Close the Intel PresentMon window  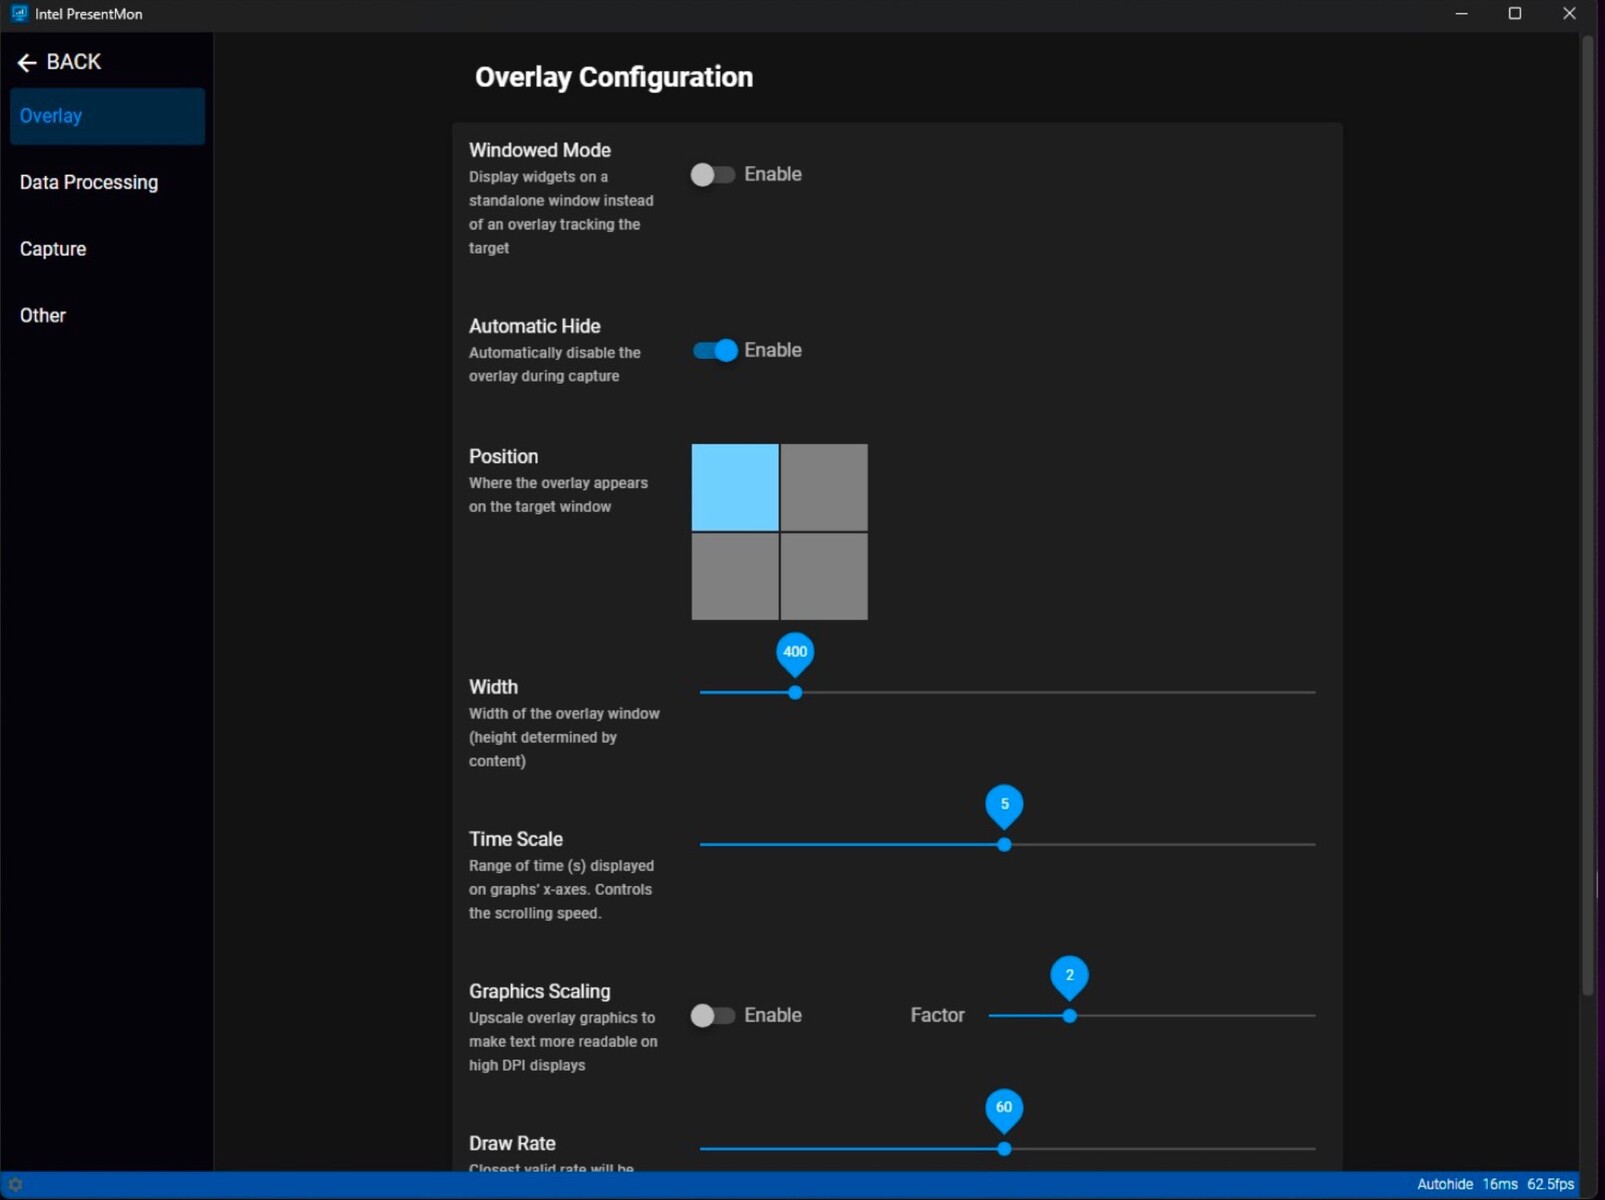coord(1569,14)
